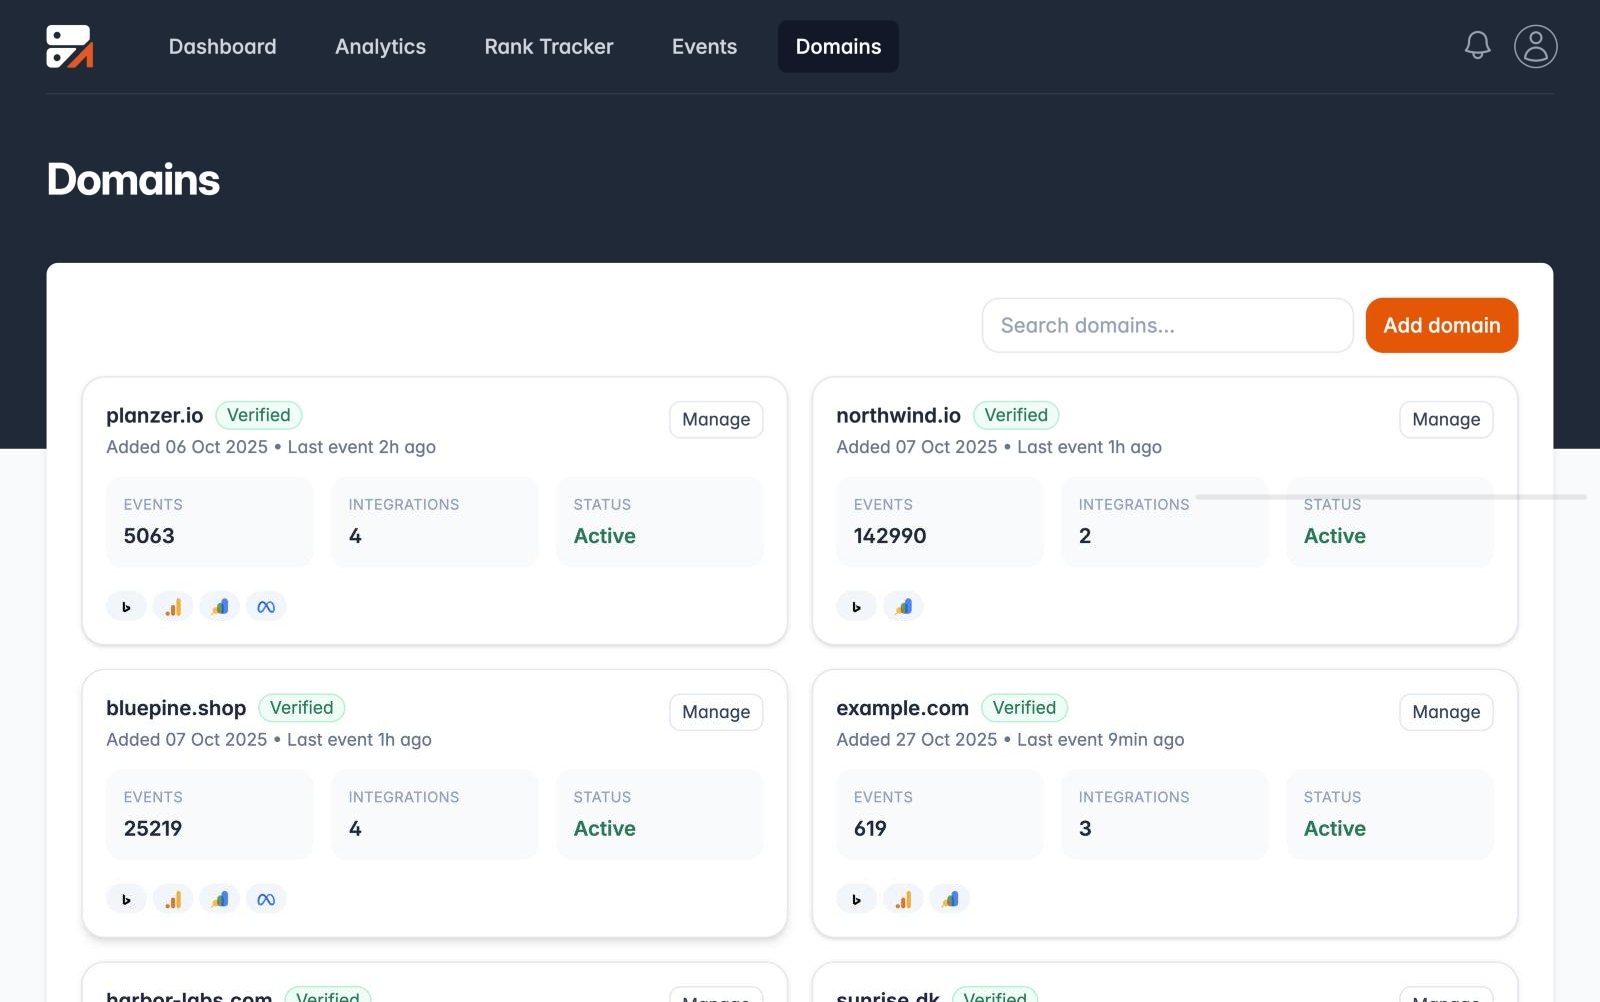Click Google Analytics icon on planzer.io card
The height and width of the screenshot is (1002, 1600).
173,606
